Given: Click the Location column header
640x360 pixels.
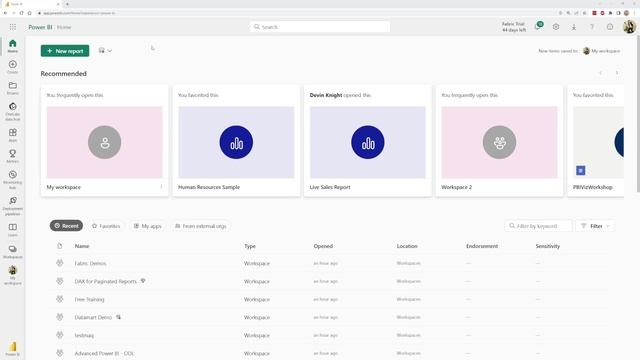Looking at the screenshot, I should (407, 246).
